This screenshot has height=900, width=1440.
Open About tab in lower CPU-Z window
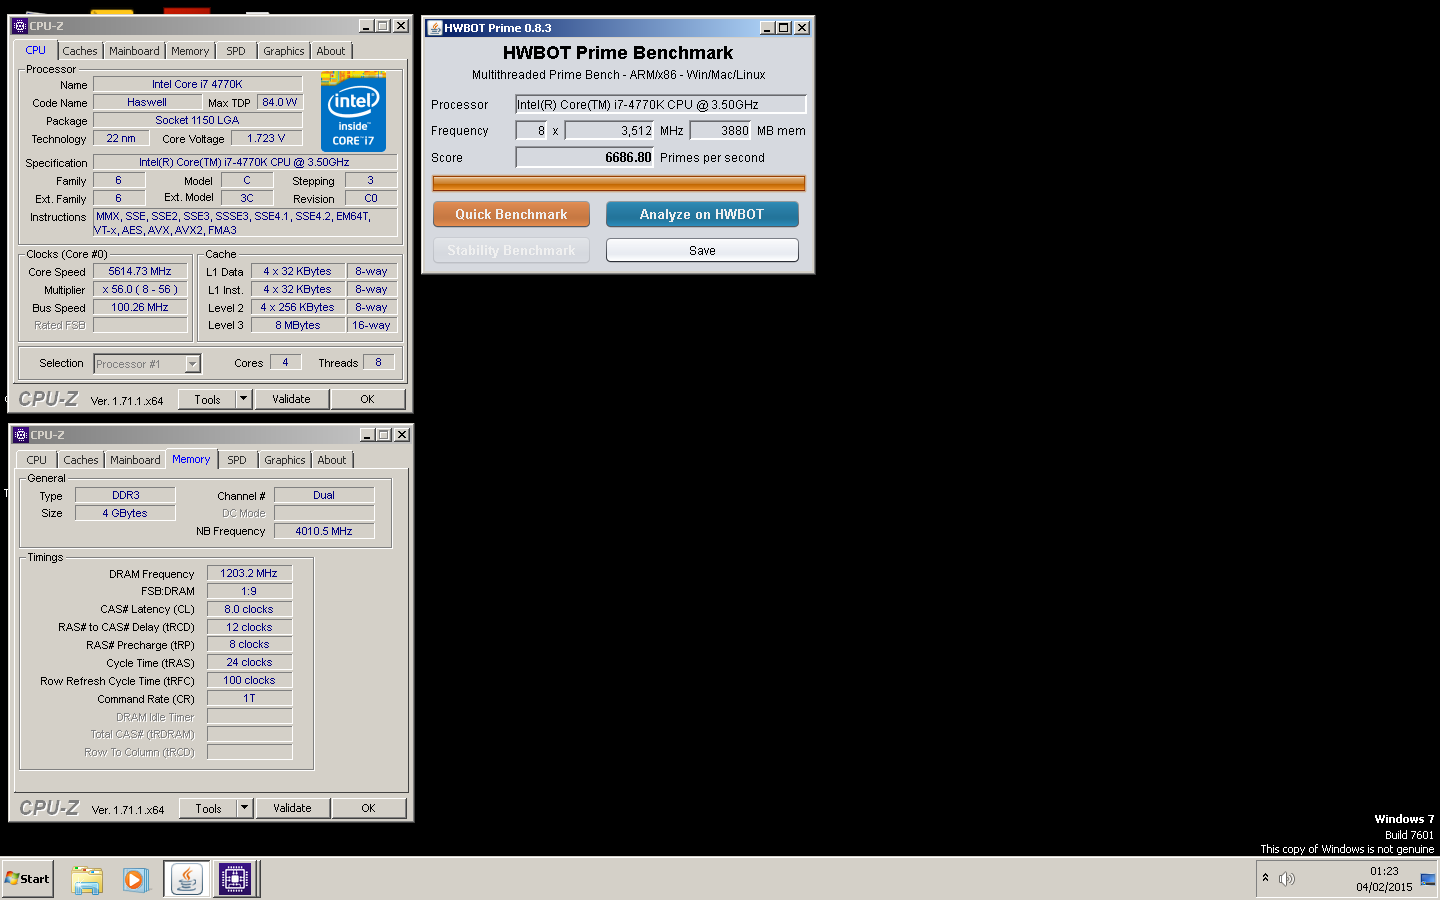[x=332, y=460]
